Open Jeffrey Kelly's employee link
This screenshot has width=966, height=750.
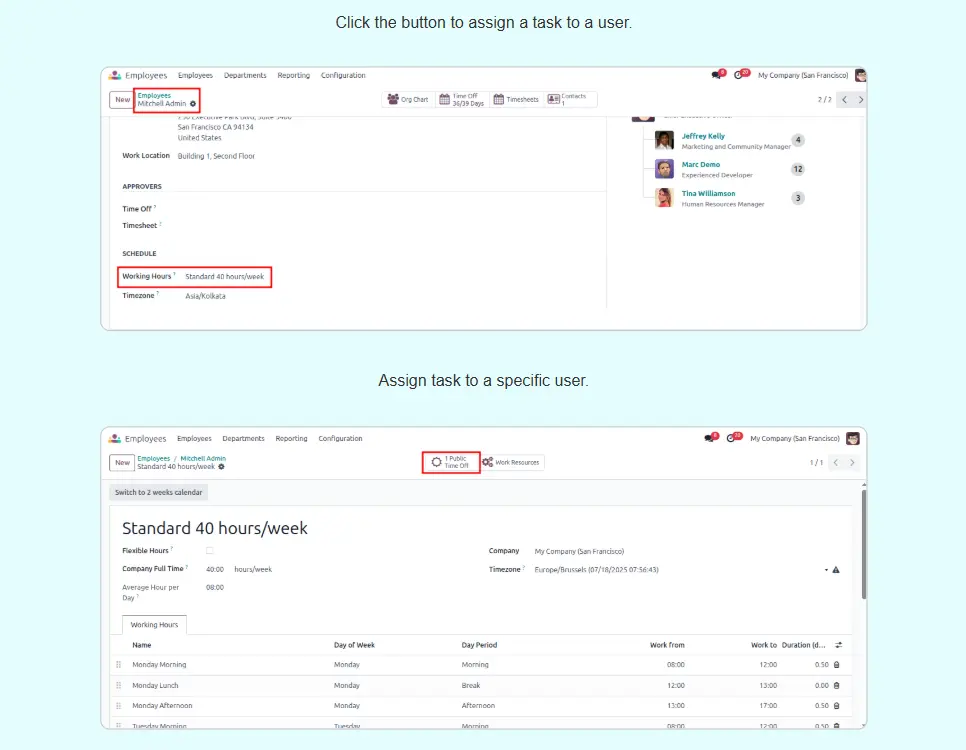coord(703,136)
